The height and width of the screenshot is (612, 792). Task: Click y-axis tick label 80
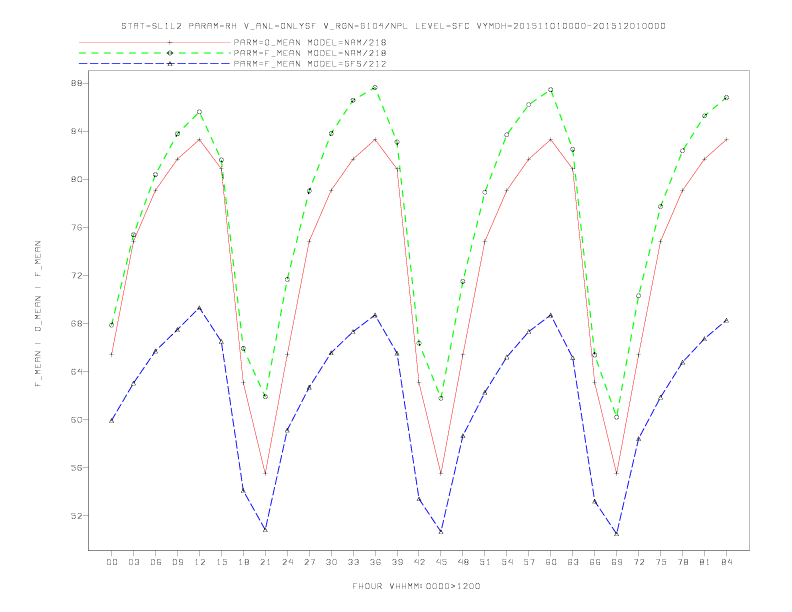tap(76, 179)
